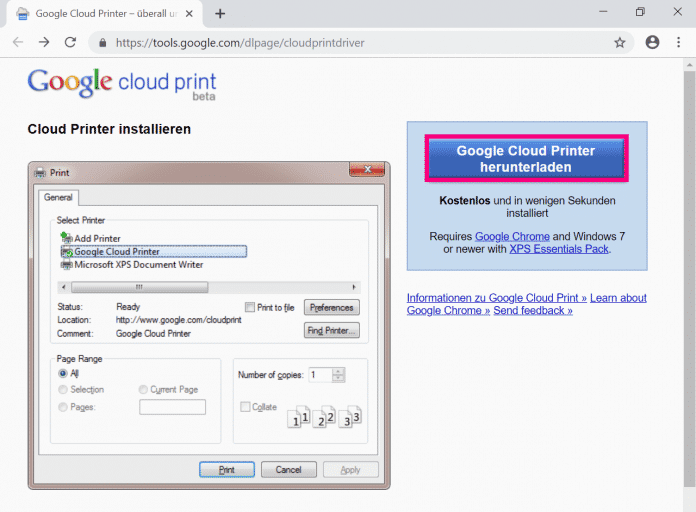696x512 pixels.
Task: Select the All page range radio button
Action: [x=64, y=373]
